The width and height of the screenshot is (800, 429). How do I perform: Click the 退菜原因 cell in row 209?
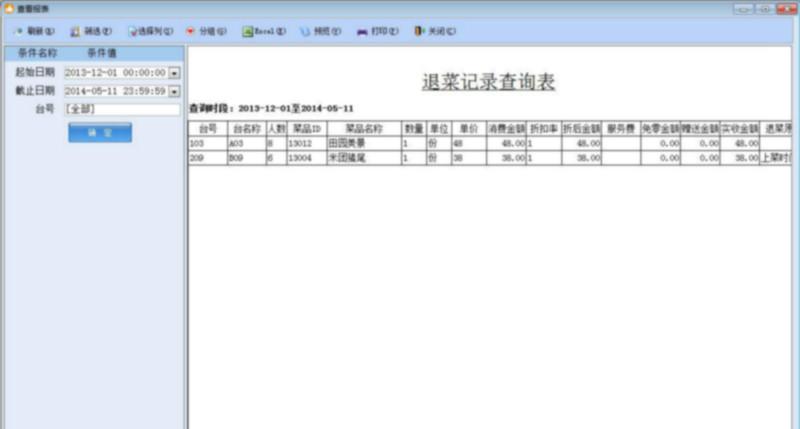(x=776, y=158)
